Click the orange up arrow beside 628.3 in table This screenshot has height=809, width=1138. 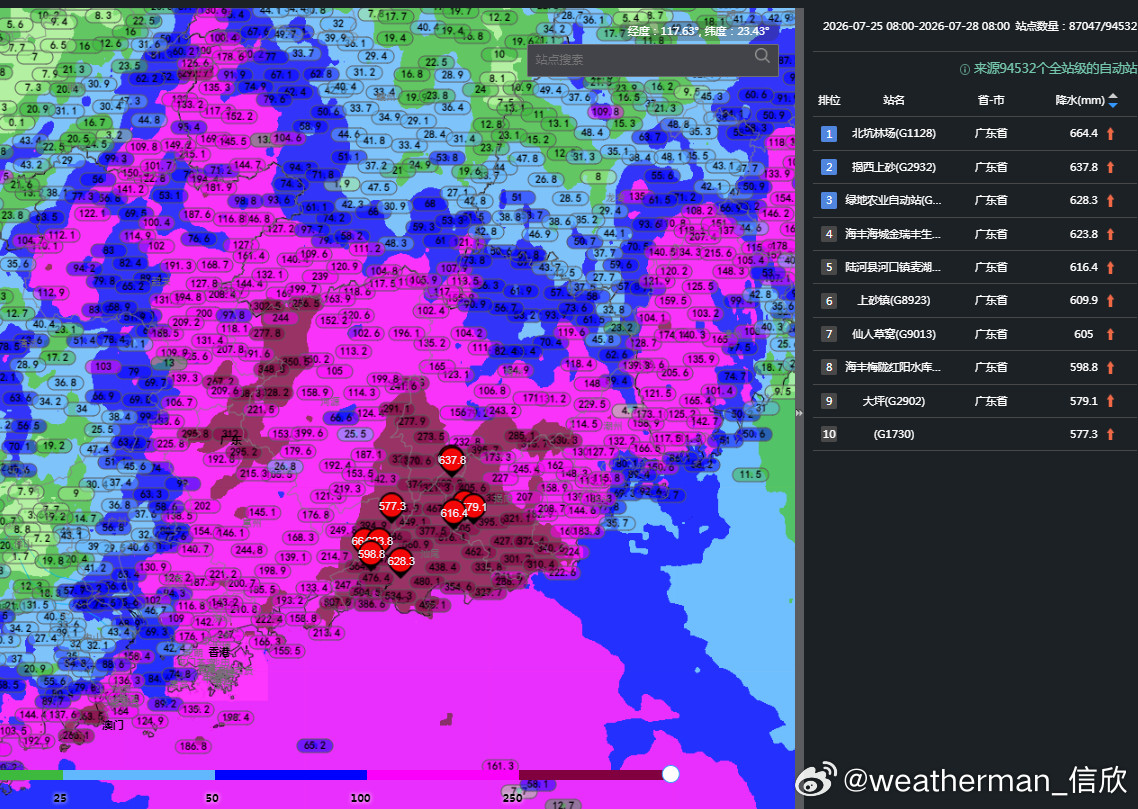coord(1110,200)
